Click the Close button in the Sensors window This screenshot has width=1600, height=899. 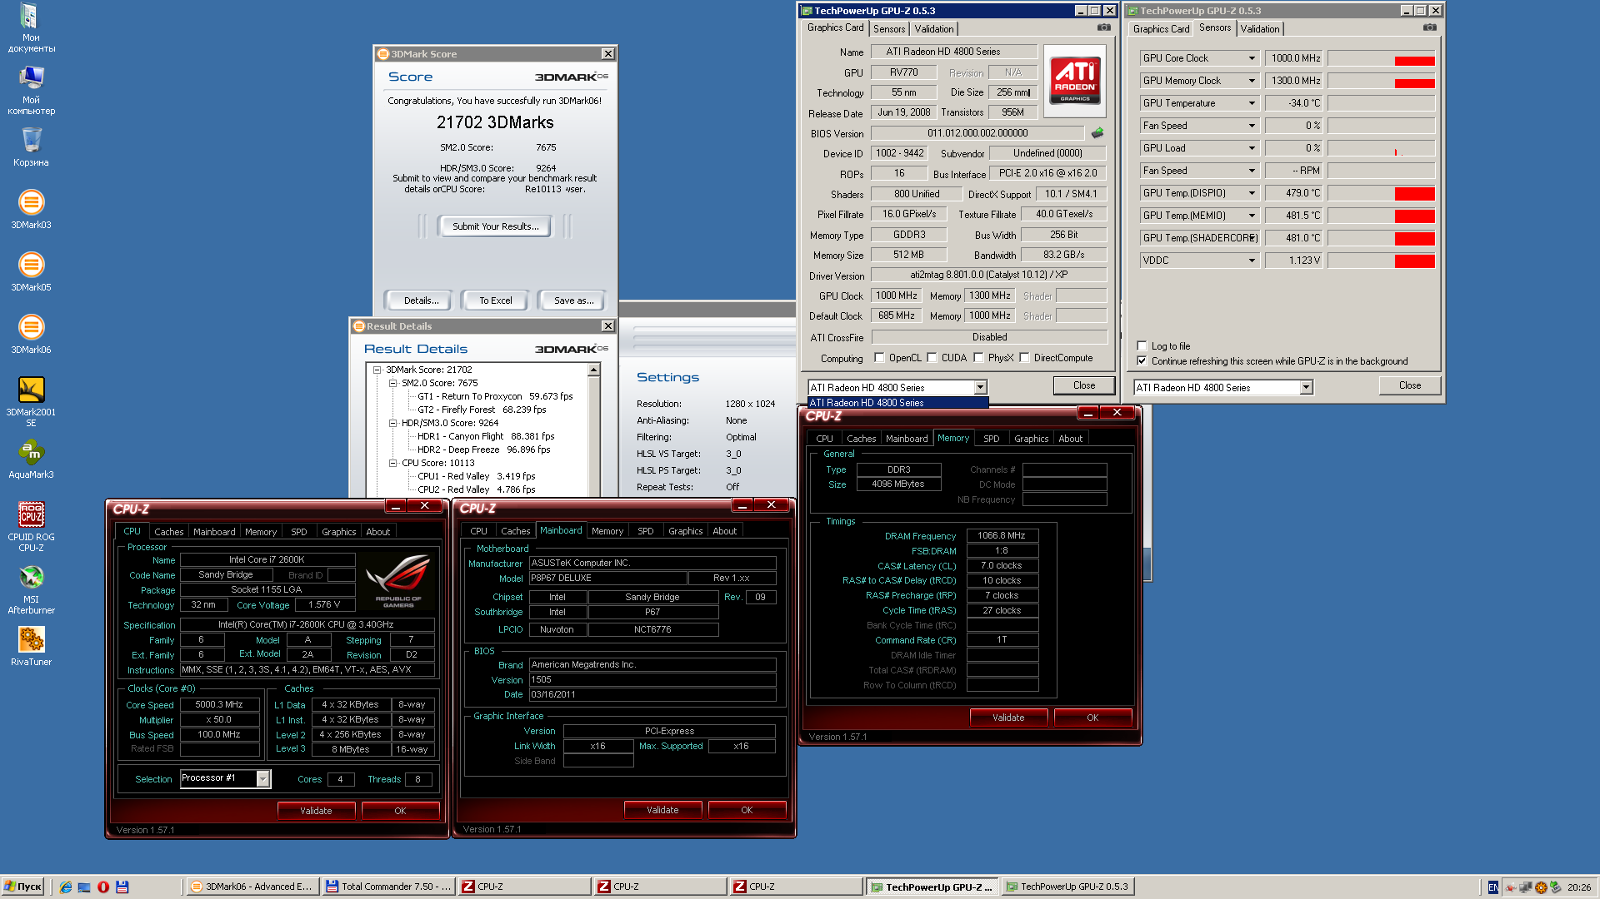(x=1410, y=385)
